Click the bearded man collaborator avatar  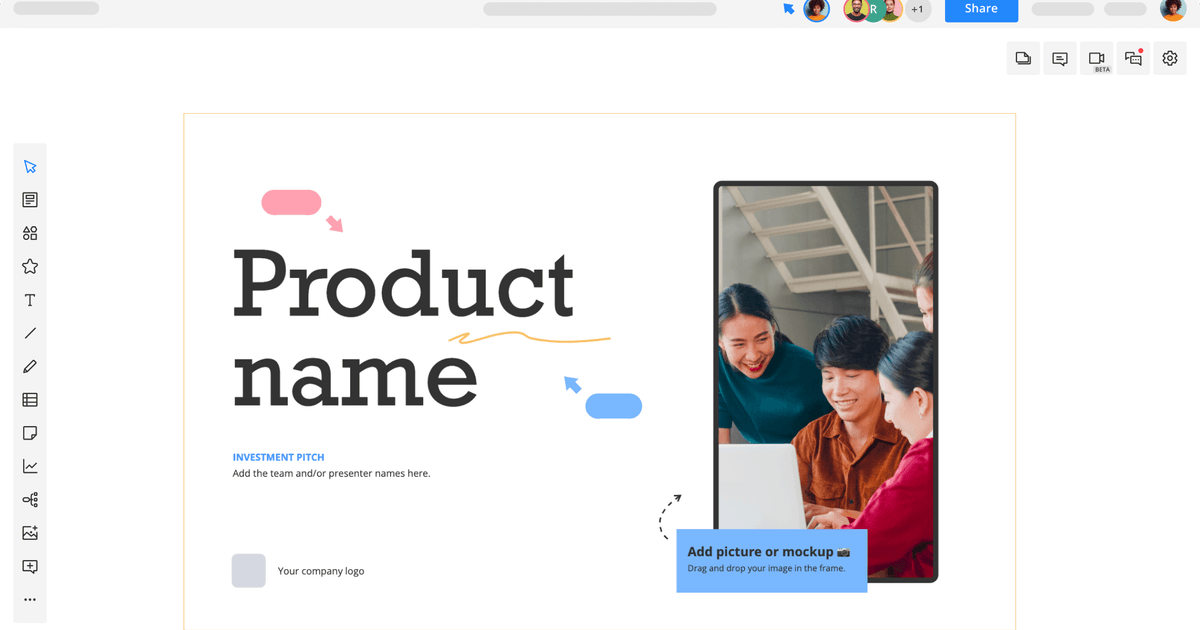click(x=855, y=9)
